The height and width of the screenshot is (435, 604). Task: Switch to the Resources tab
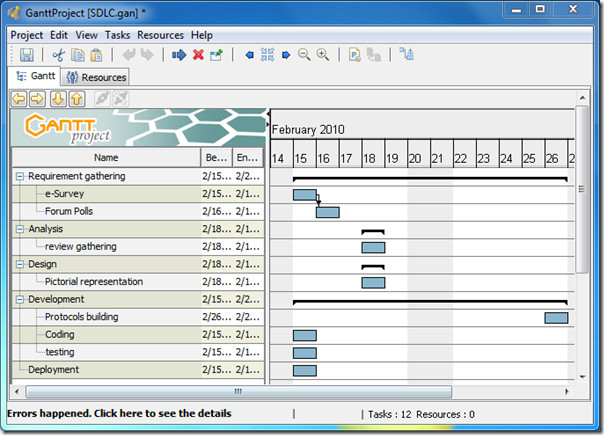[96, 77]
